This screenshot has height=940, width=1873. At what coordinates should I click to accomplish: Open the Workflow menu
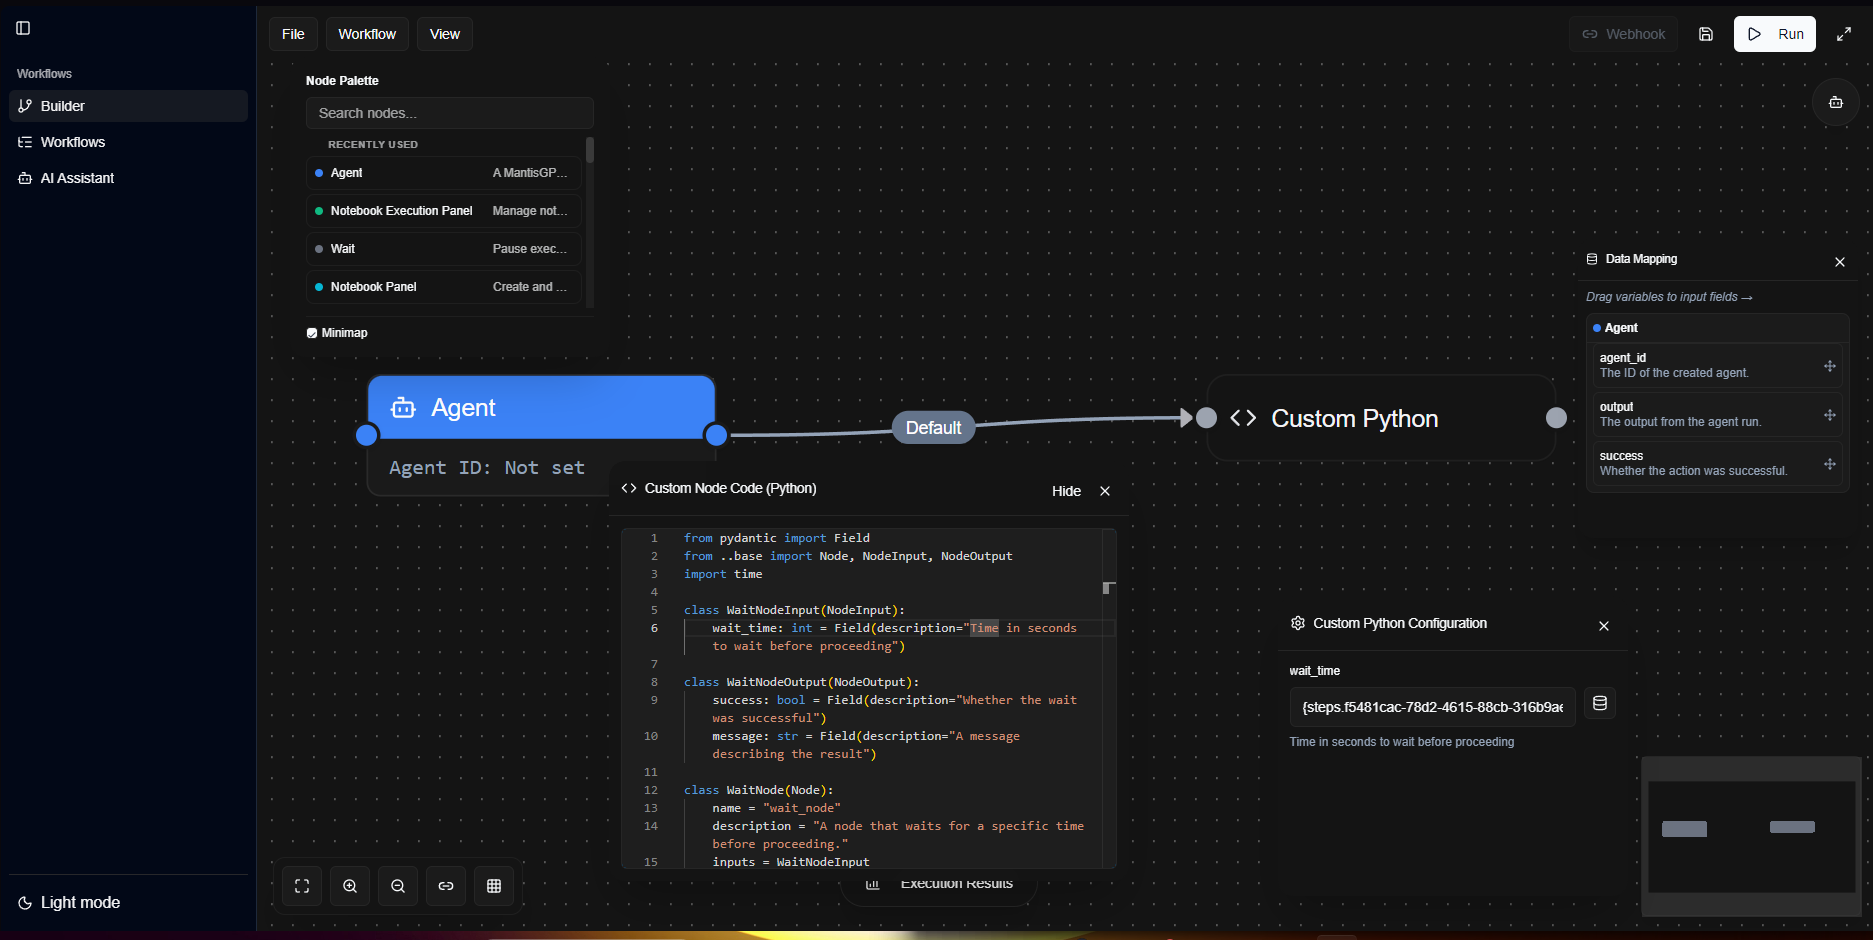tap(366, 33)
